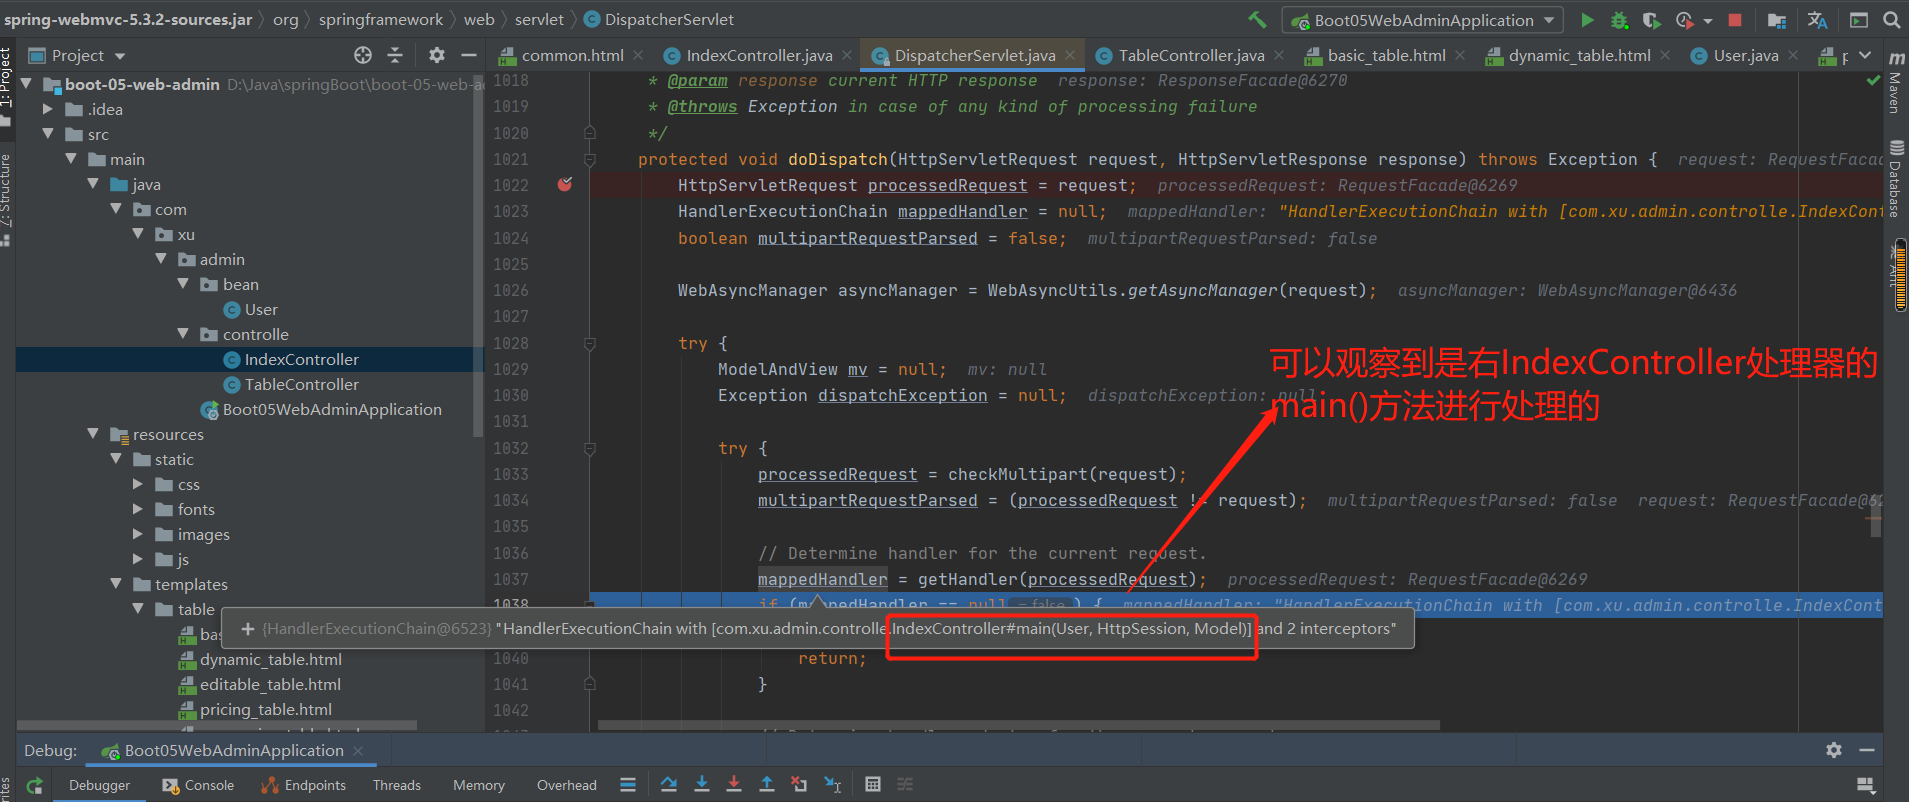Open the Project view selector dropdown
Image resolution: width=1909 pixels, height=802 pixels.
pos(78,56)
